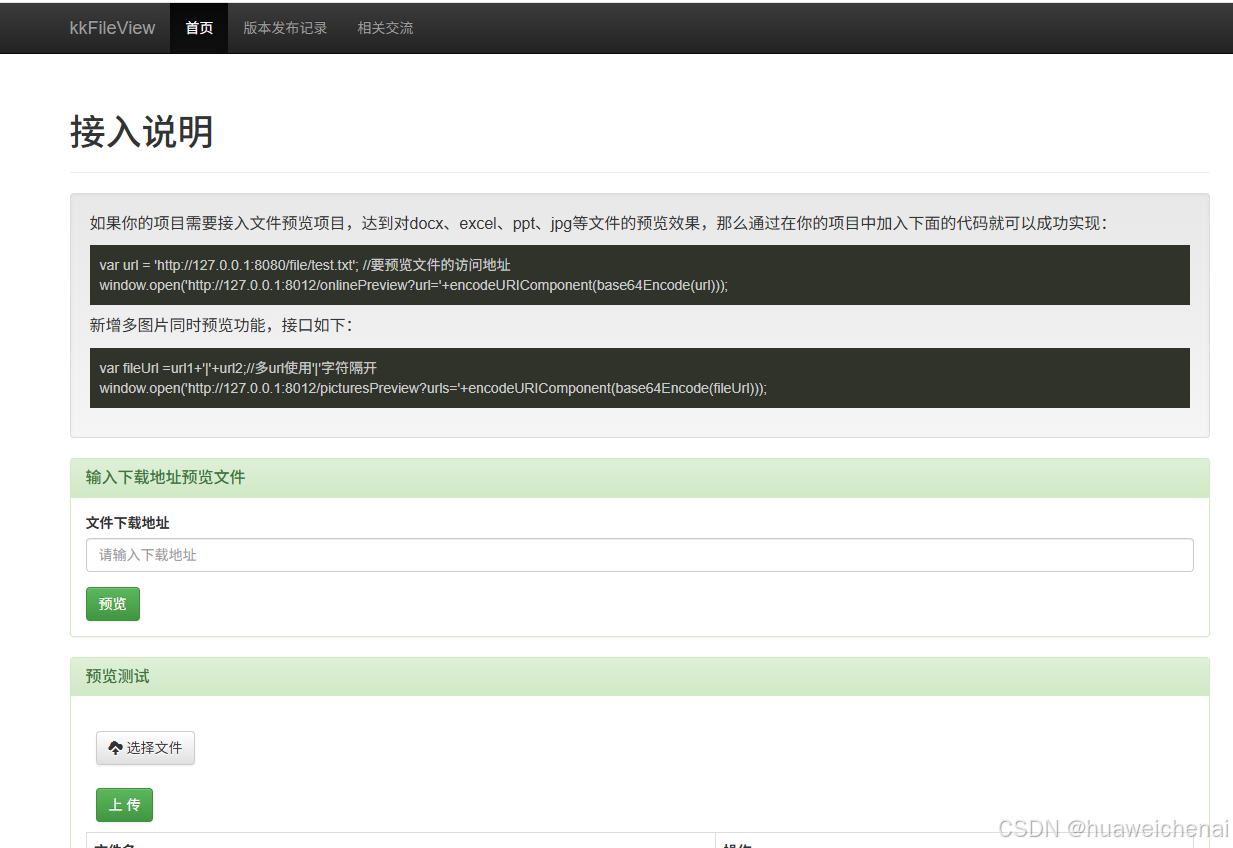The width and height of the screenshot is (1233, 848).
Task: Click the 如果你的项目需要接入 intro paragraph
Action: (x=598, y=223)
